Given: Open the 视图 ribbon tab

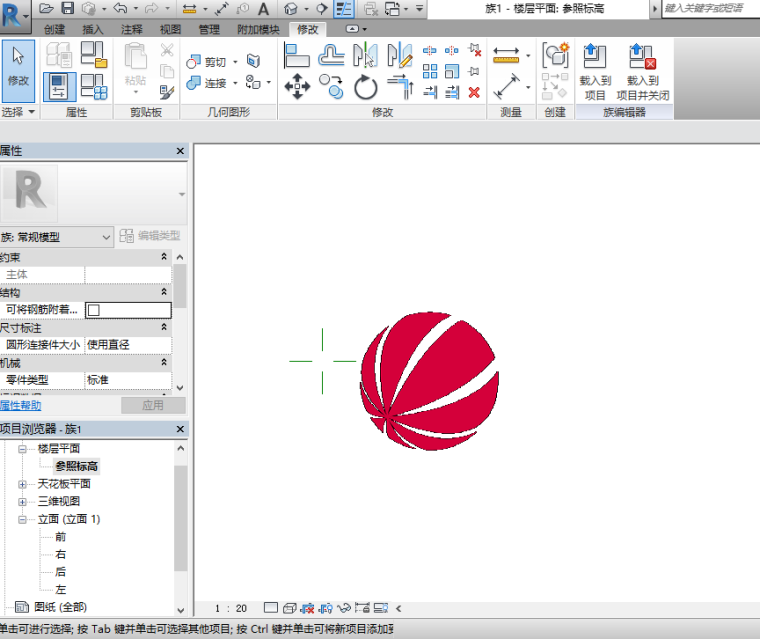Looking at the screenshot, I should click(171, 30).
